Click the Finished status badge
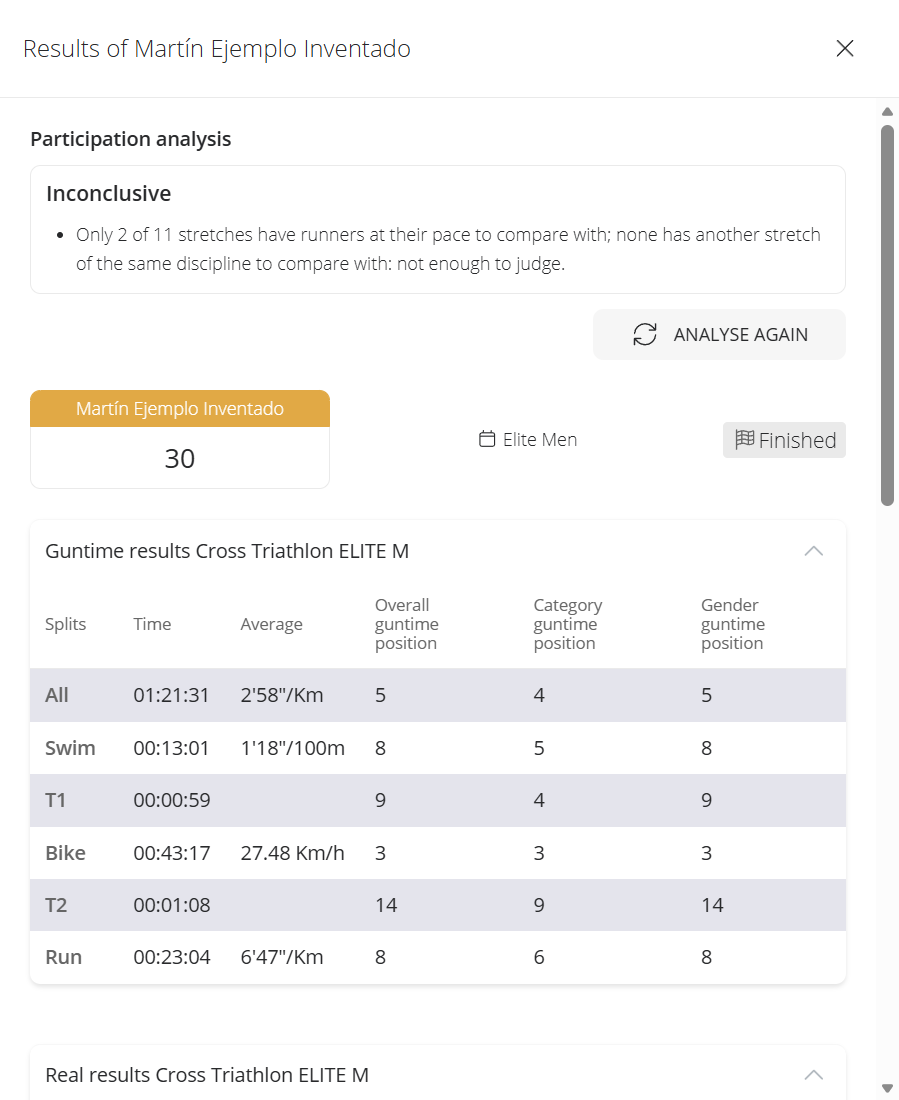The width and height of the screenshot is (899, 1100). point(785,440)
